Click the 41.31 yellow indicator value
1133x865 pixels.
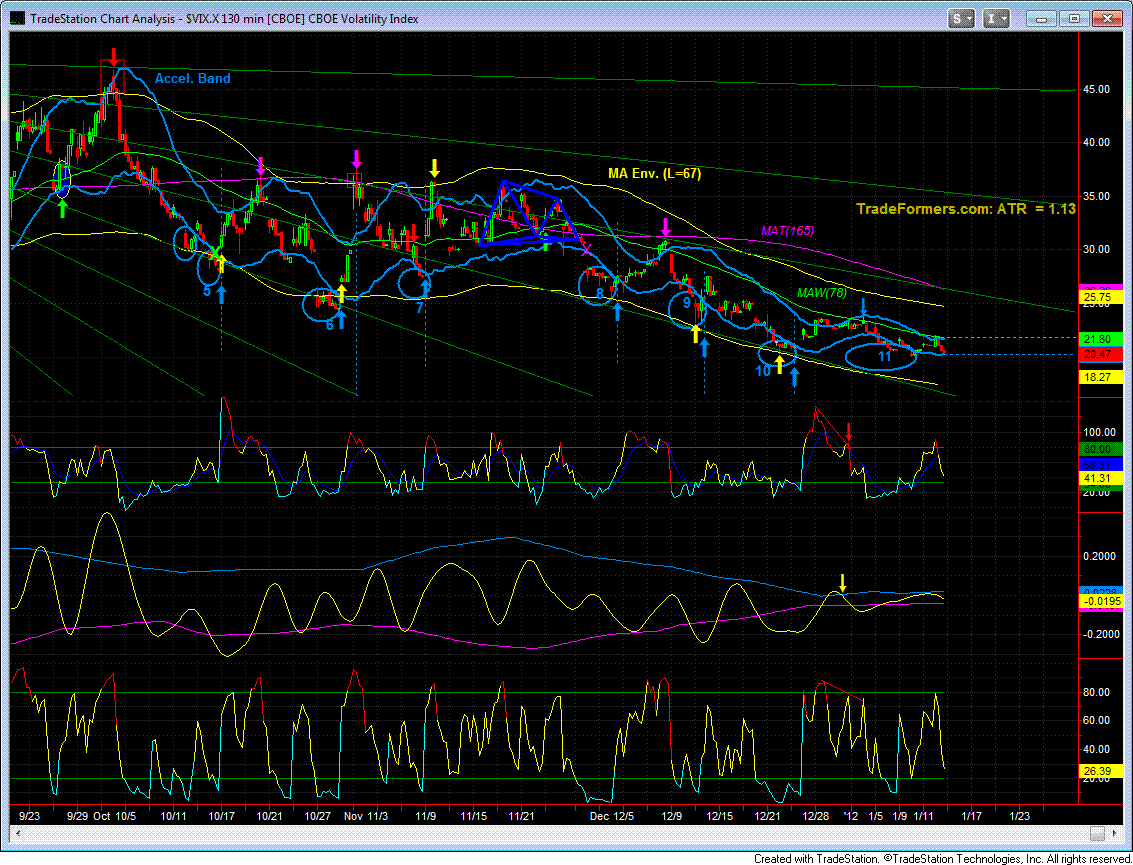(1100, 478)
